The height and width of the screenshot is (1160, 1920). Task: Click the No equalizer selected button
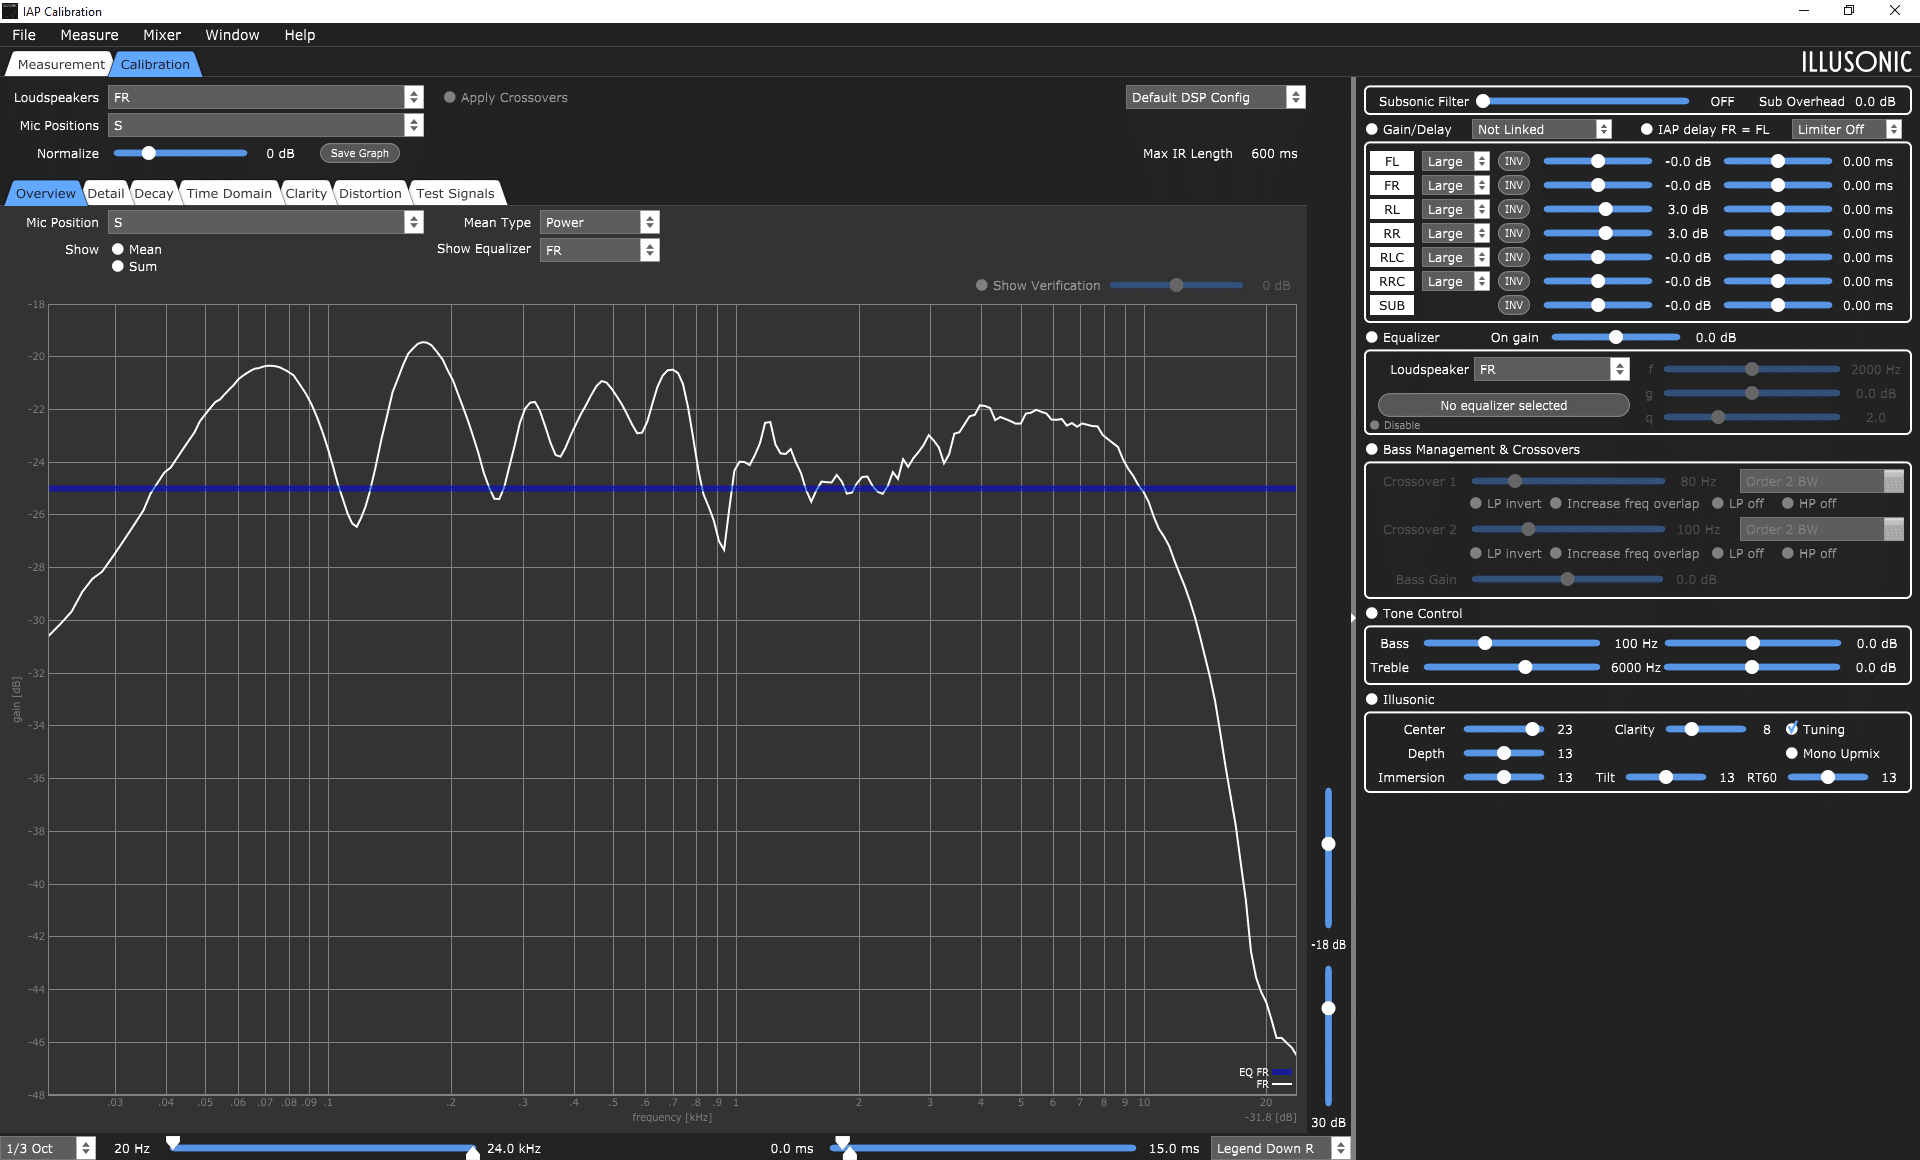tap(1503, 405)
